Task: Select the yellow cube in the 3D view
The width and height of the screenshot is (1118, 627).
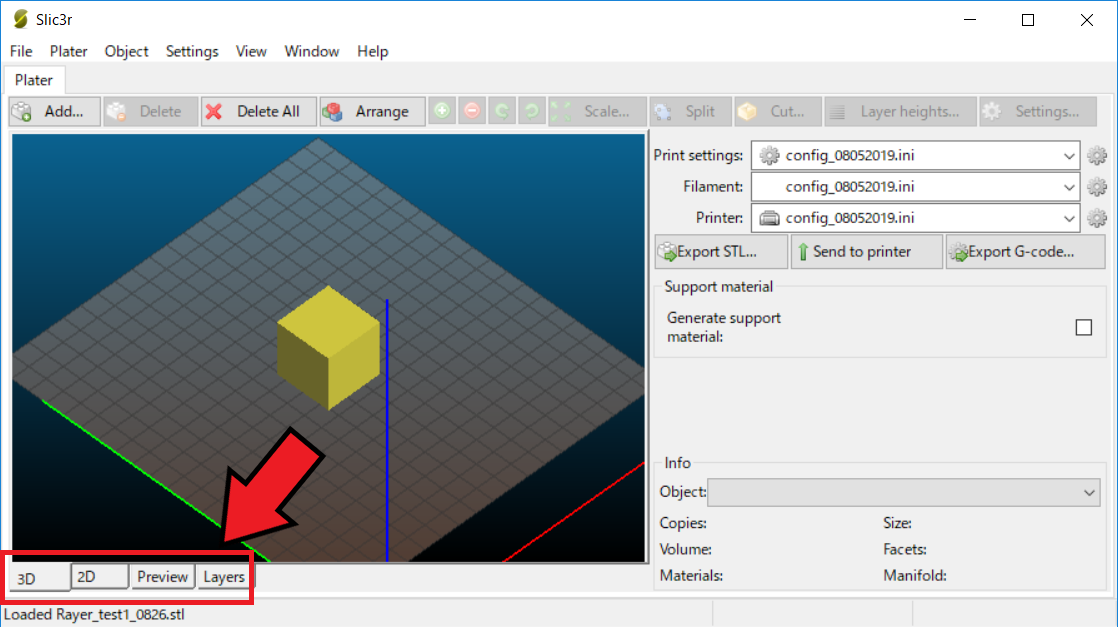Action: point(328,347)
